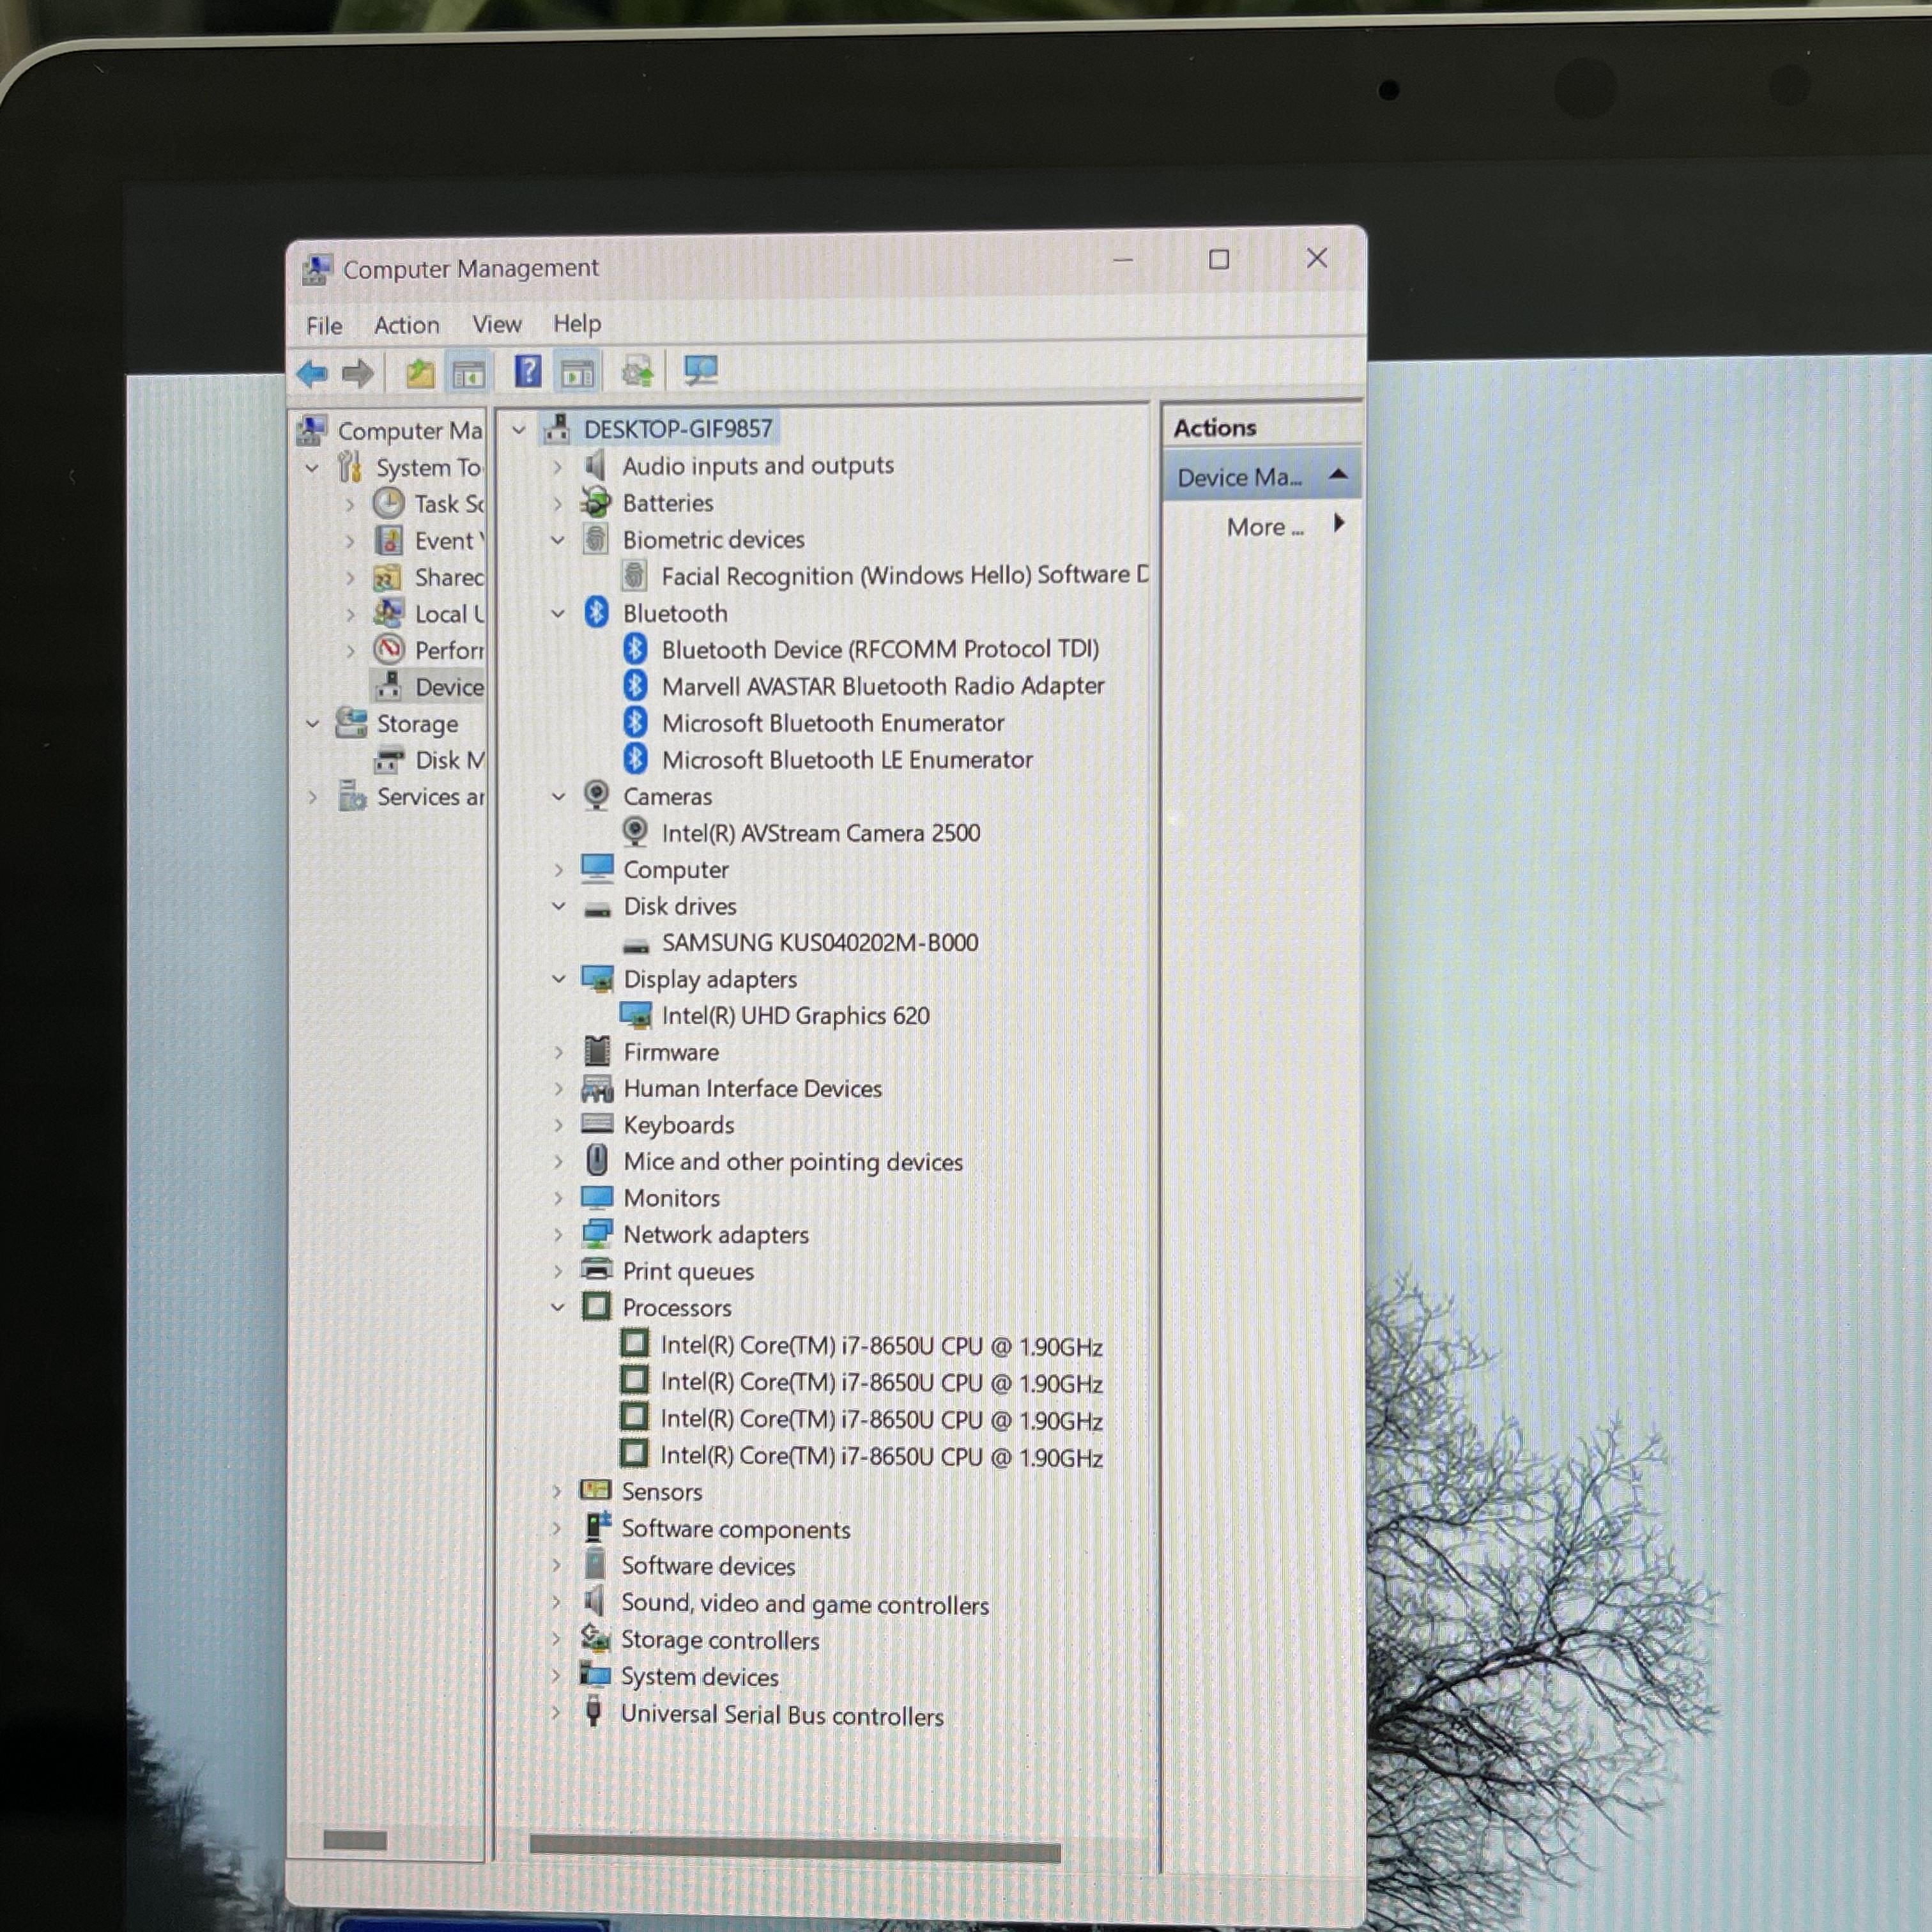Collapse the Bluetooth category
Image resolution: width=1932 pixels, height=1932 pixels.
[558, 613]
